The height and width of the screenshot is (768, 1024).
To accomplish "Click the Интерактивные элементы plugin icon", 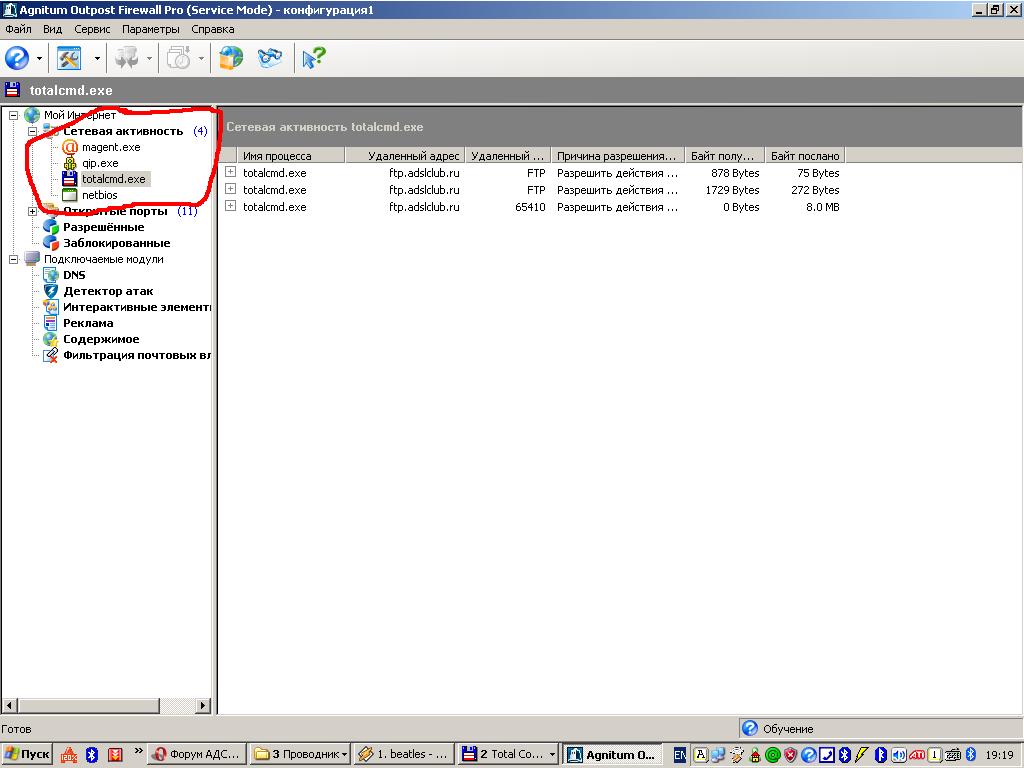I will tap(50, 307).
